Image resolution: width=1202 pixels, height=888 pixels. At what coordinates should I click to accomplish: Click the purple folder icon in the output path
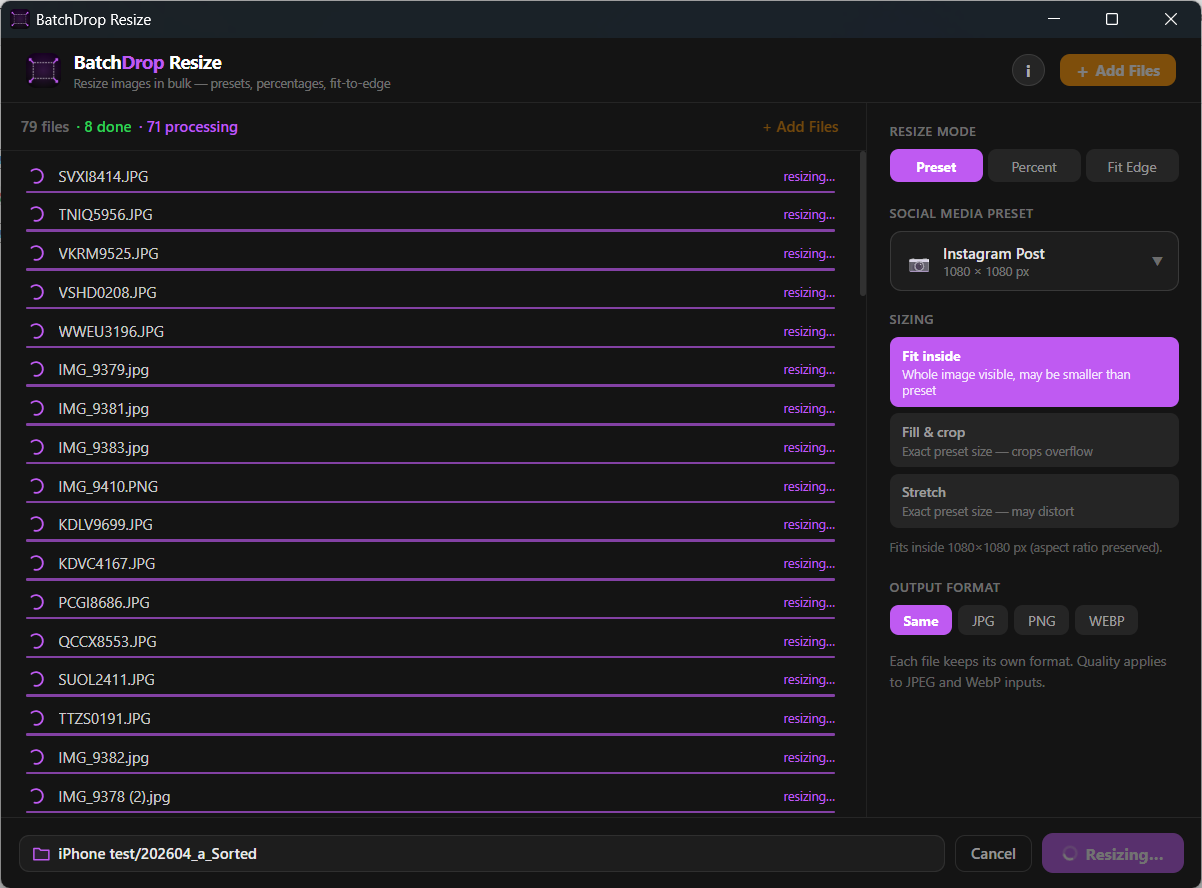41,854
